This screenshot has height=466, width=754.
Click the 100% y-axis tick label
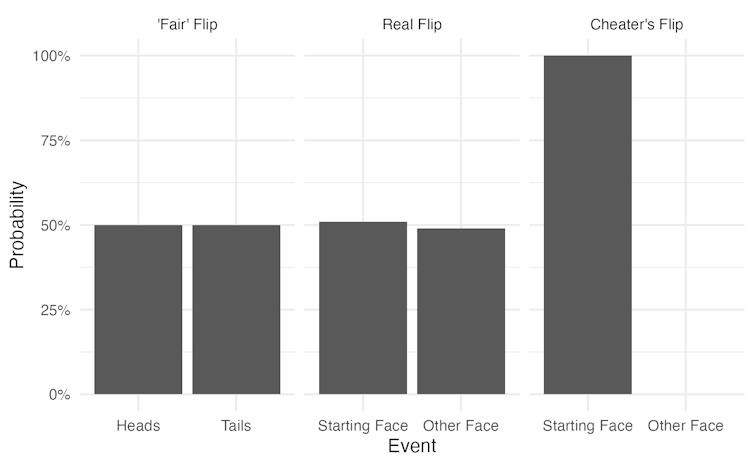click(x=50, y=56)
